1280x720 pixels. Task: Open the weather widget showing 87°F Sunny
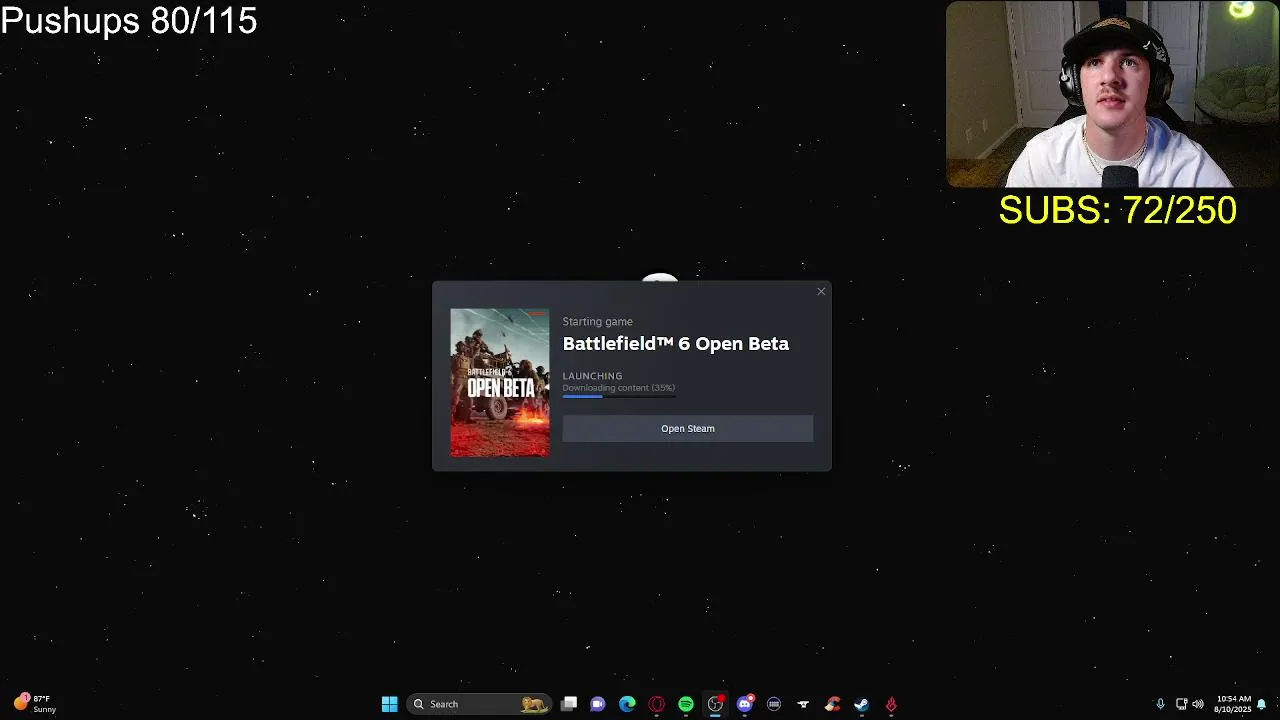[x=35, y=704]
